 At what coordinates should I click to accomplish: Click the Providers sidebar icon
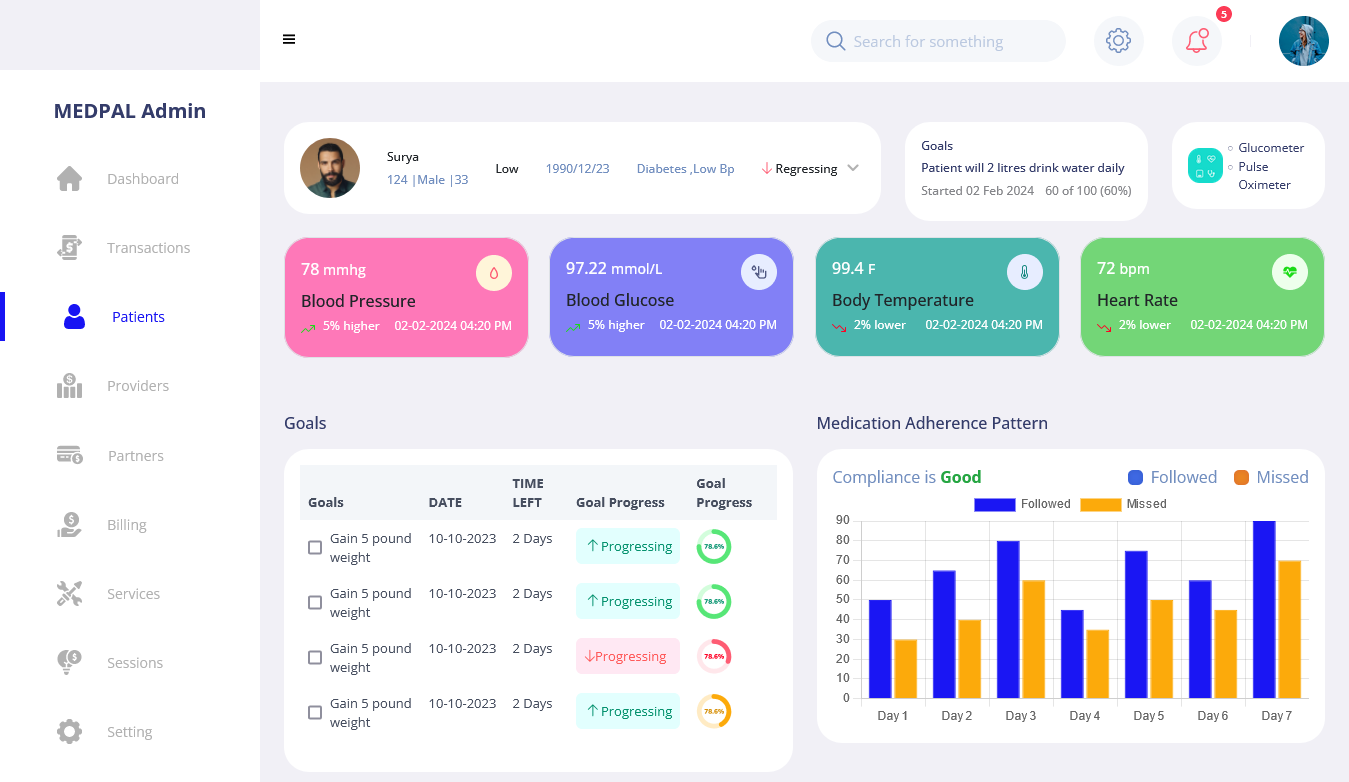tap(69, 386)
